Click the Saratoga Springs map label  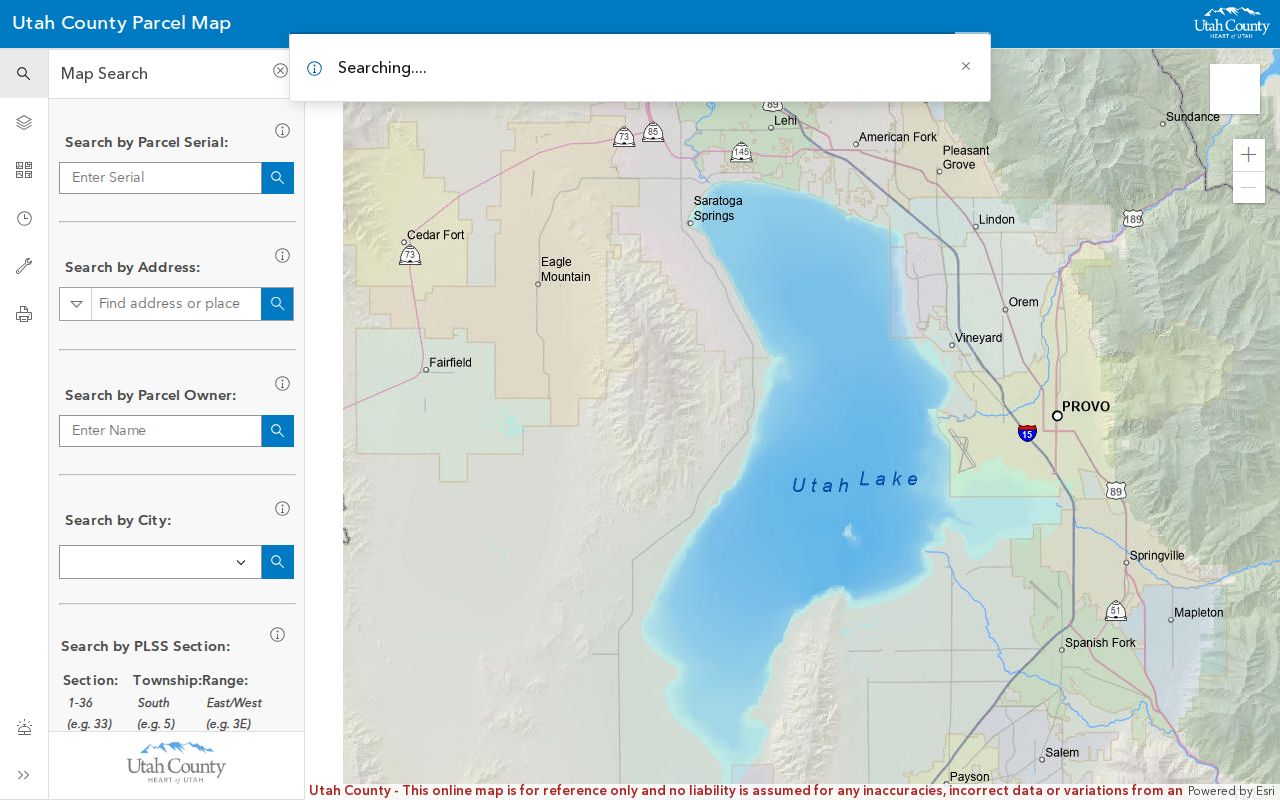point(718,208)
